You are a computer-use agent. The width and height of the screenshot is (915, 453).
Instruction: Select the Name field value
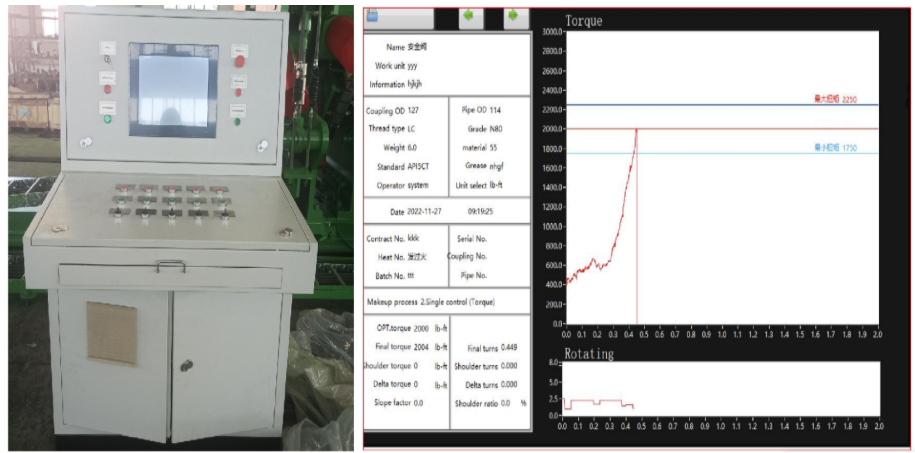[x=417, y=47]
